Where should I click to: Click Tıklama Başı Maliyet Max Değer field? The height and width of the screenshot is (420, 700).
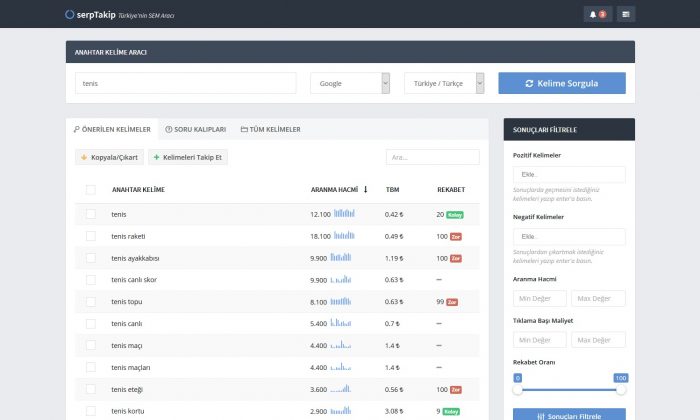pos(598,340)
